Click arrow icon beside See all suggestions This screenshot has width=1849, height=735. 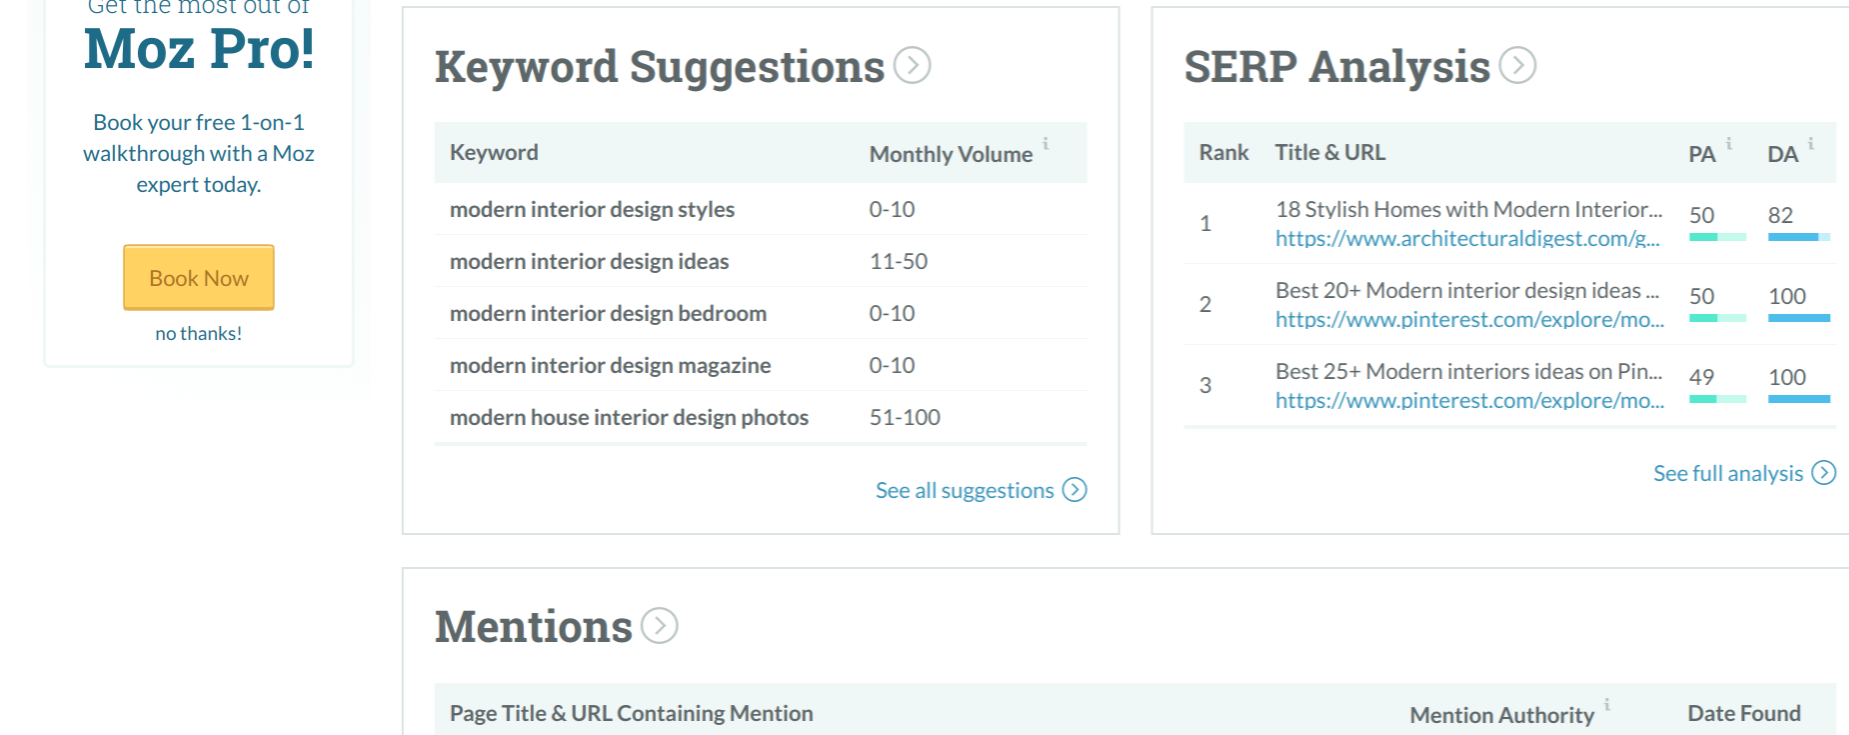click(1074, 490)
